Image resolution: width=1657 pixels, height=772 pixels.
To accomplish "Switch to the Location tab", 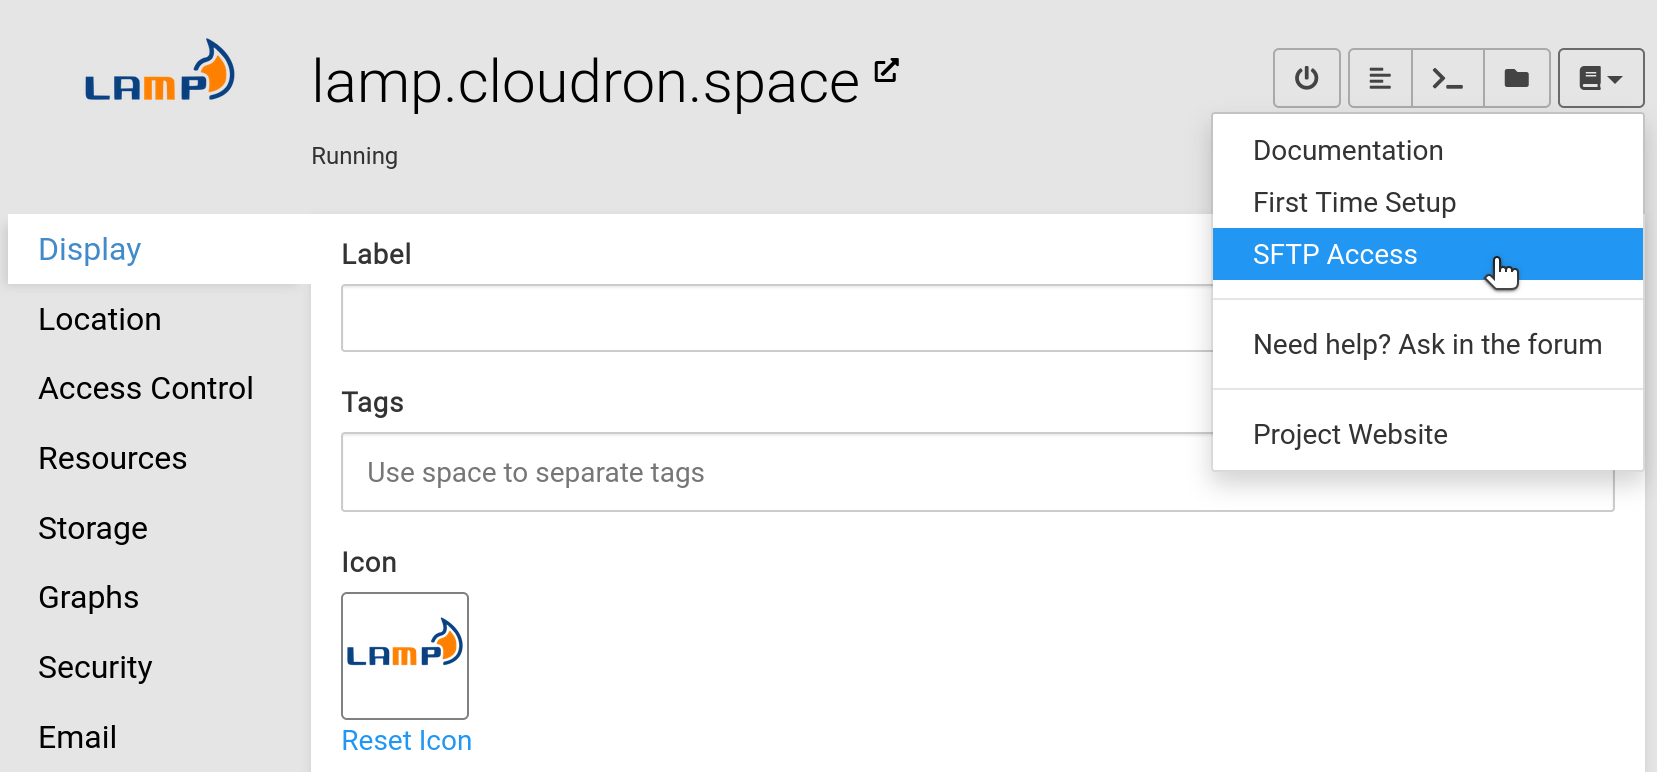I will 100,320.
